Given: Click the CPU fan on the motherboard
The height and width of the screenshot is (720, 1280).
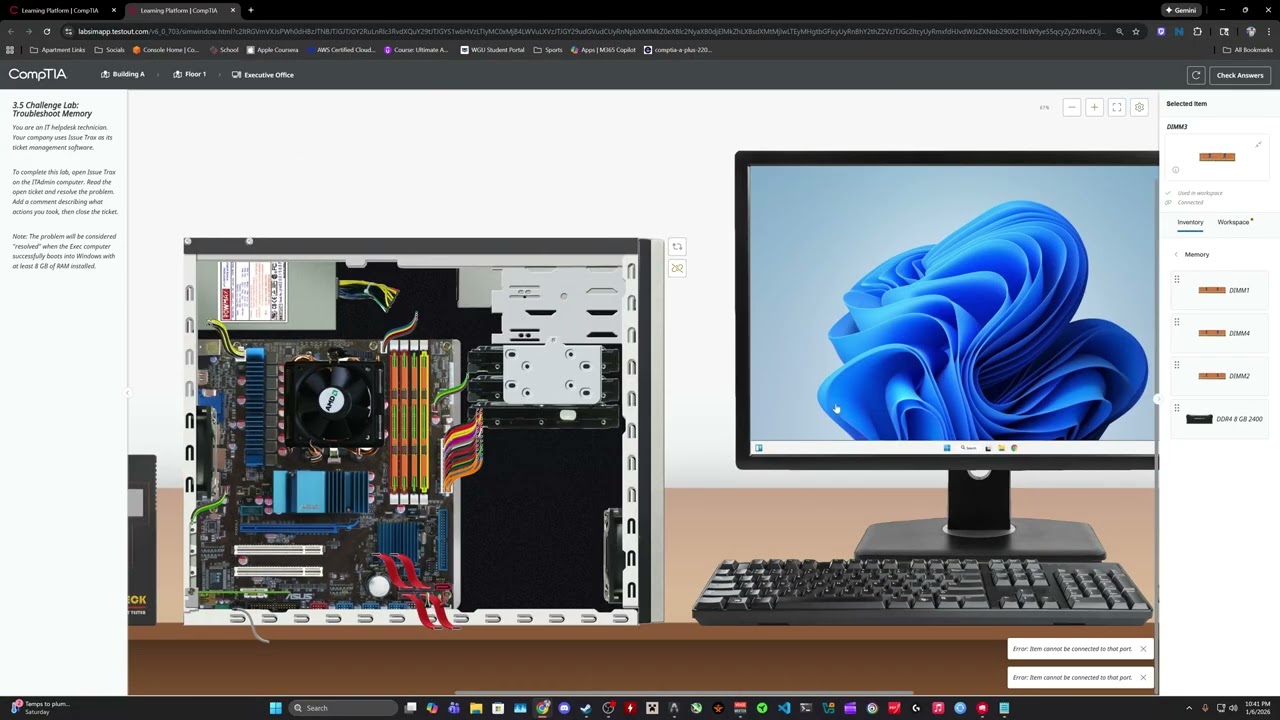Looking at the screenshot, I should tap(333, 400).
